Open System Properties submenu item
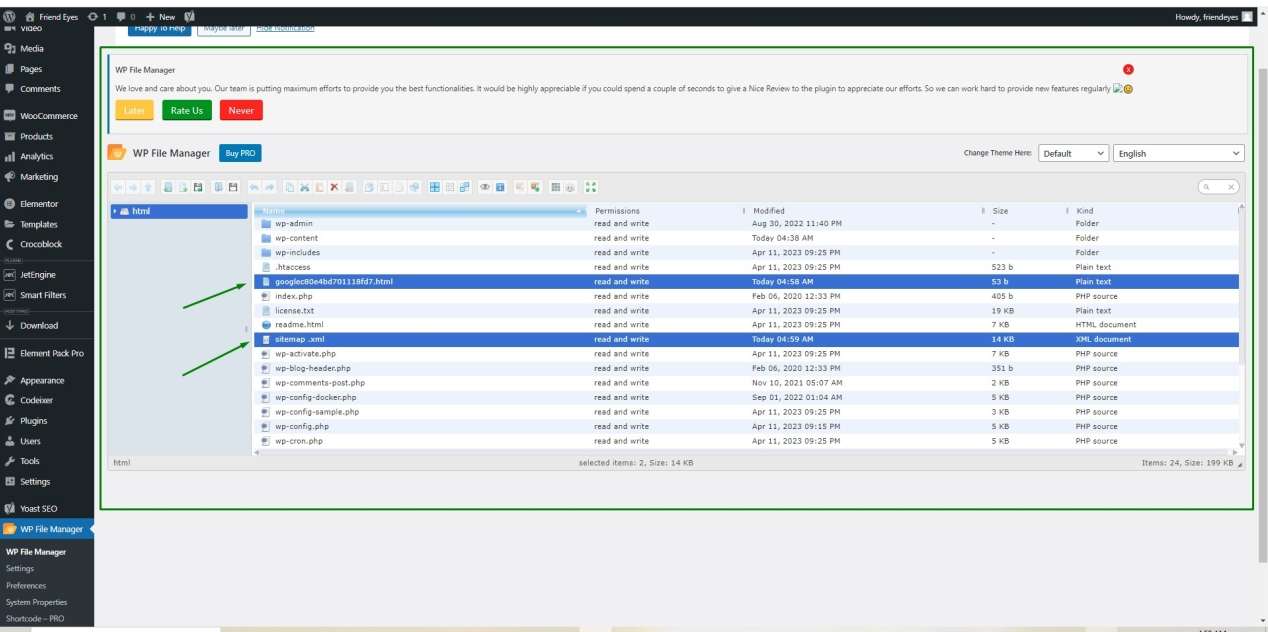 tap(37, 602)
